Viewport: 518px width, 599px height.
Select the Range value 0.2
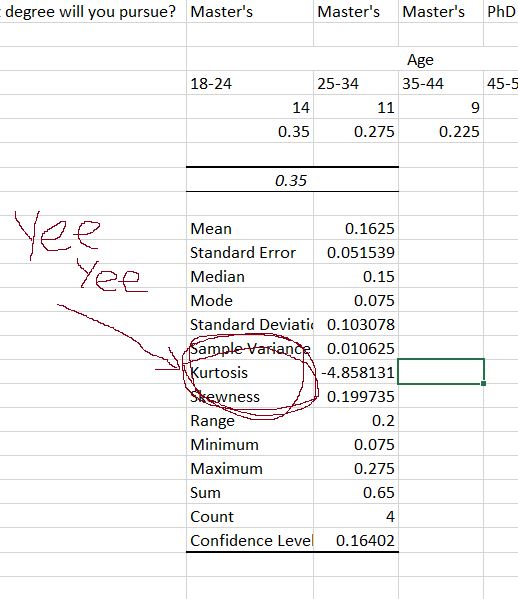coord(356,420)
